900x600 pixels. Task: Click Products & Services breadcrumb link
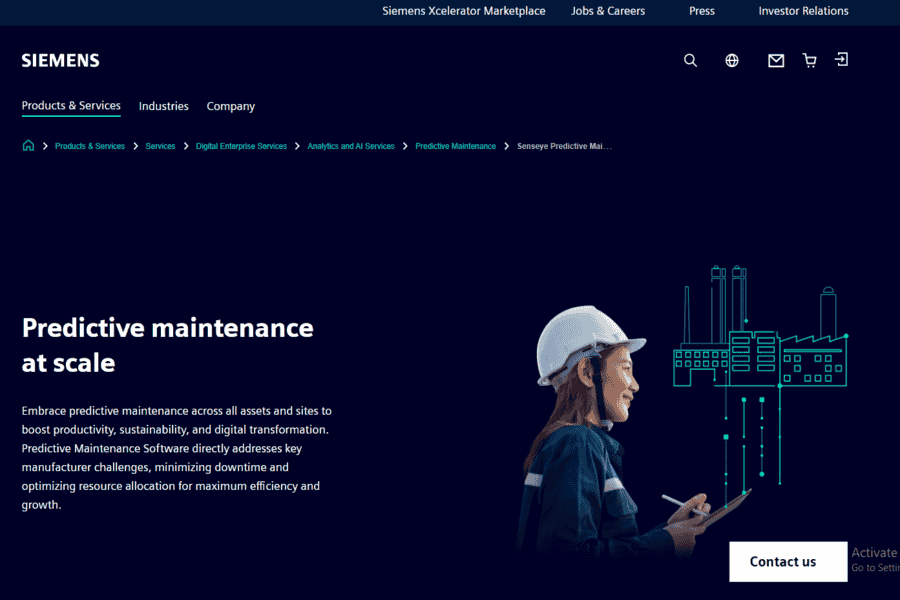tap(90, 146)
